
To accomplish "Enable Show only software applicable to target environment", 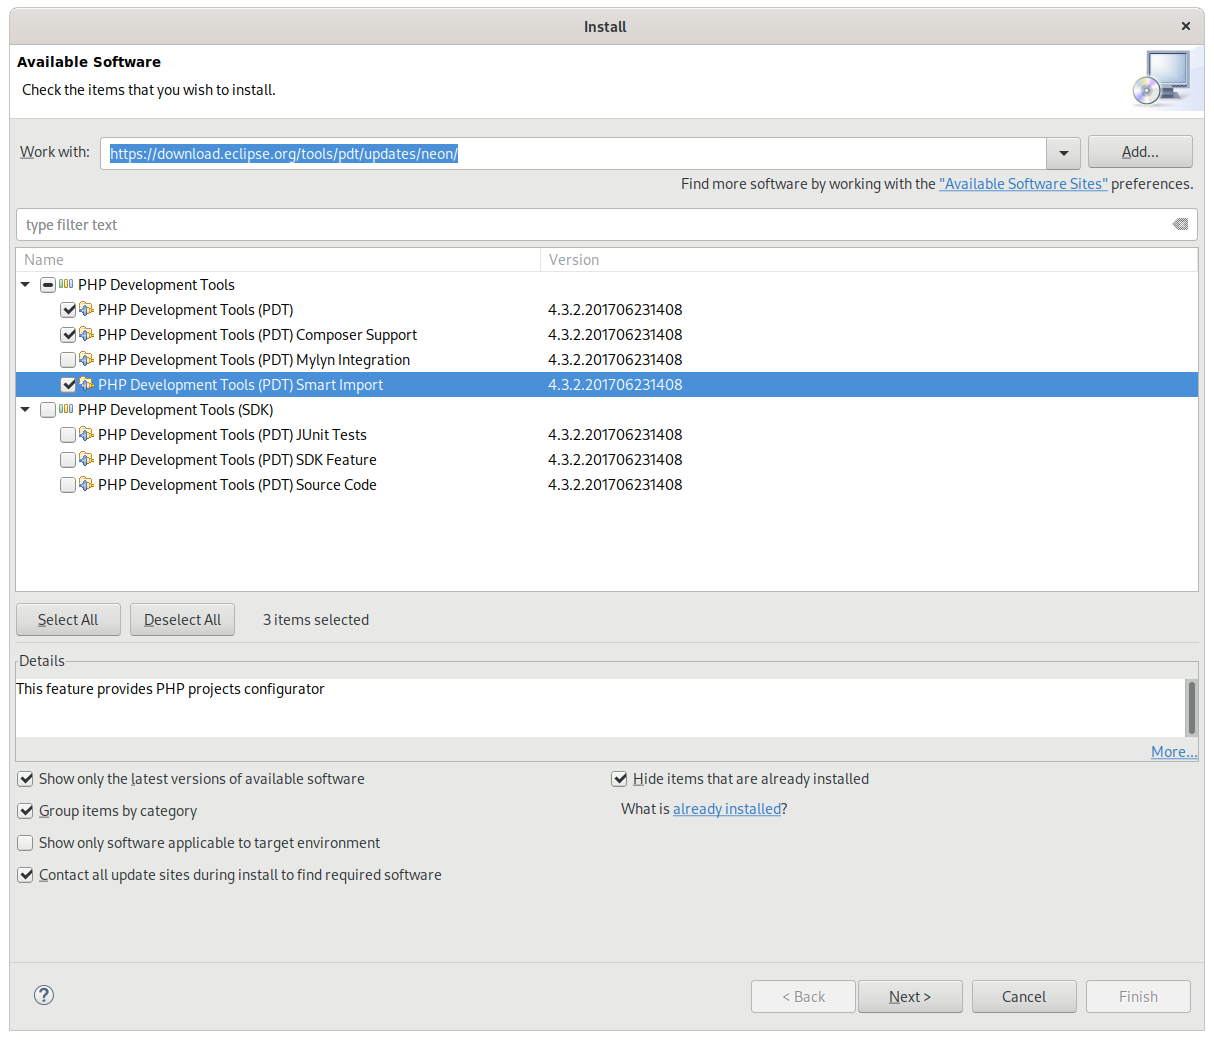I will (x=25, y=842).
